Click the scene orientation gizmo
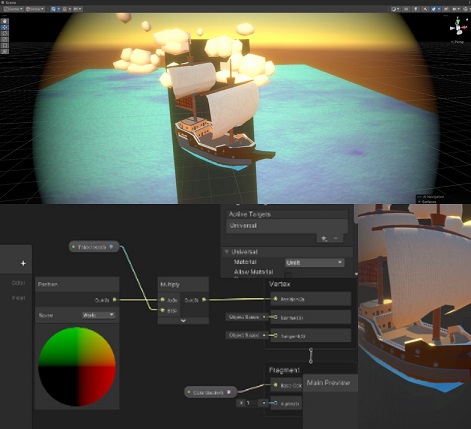 (x=459, y=26)
